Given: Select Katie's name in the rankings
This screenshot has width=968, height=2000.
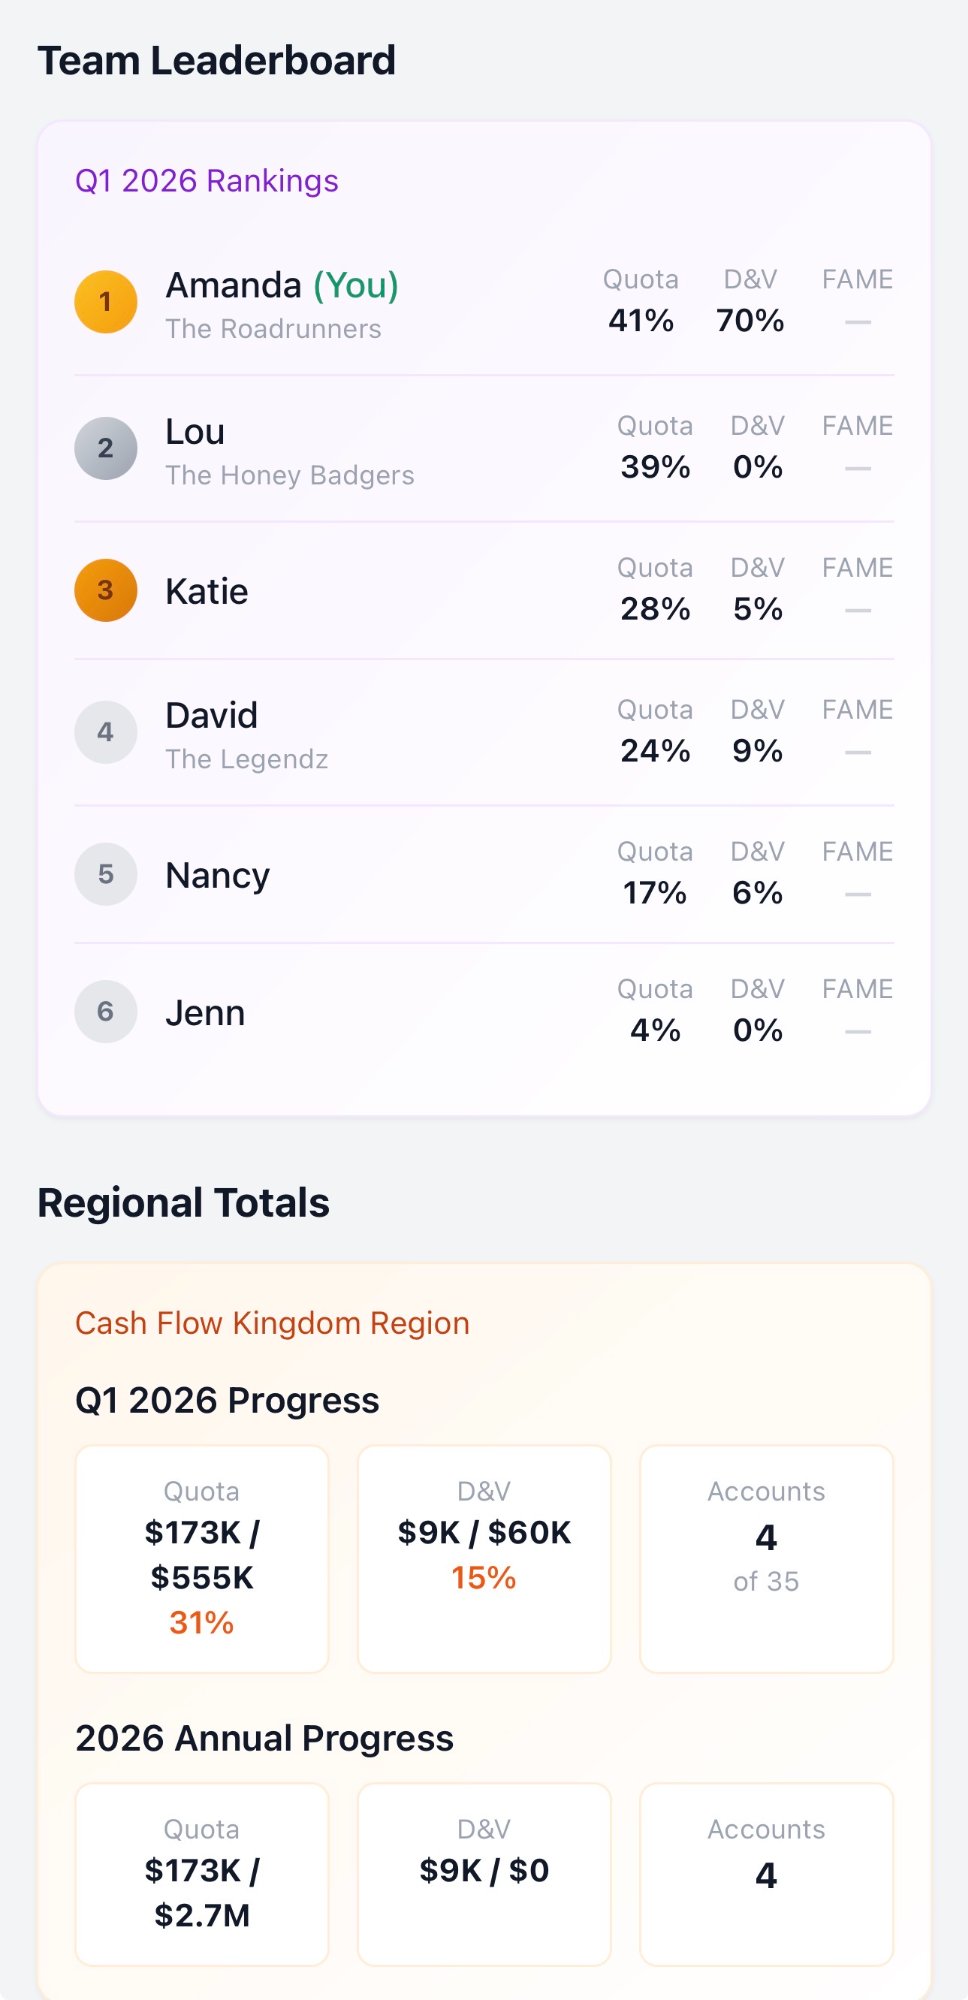Looking at the screenshot, I should pyautogui.click(x=207, y=591).
